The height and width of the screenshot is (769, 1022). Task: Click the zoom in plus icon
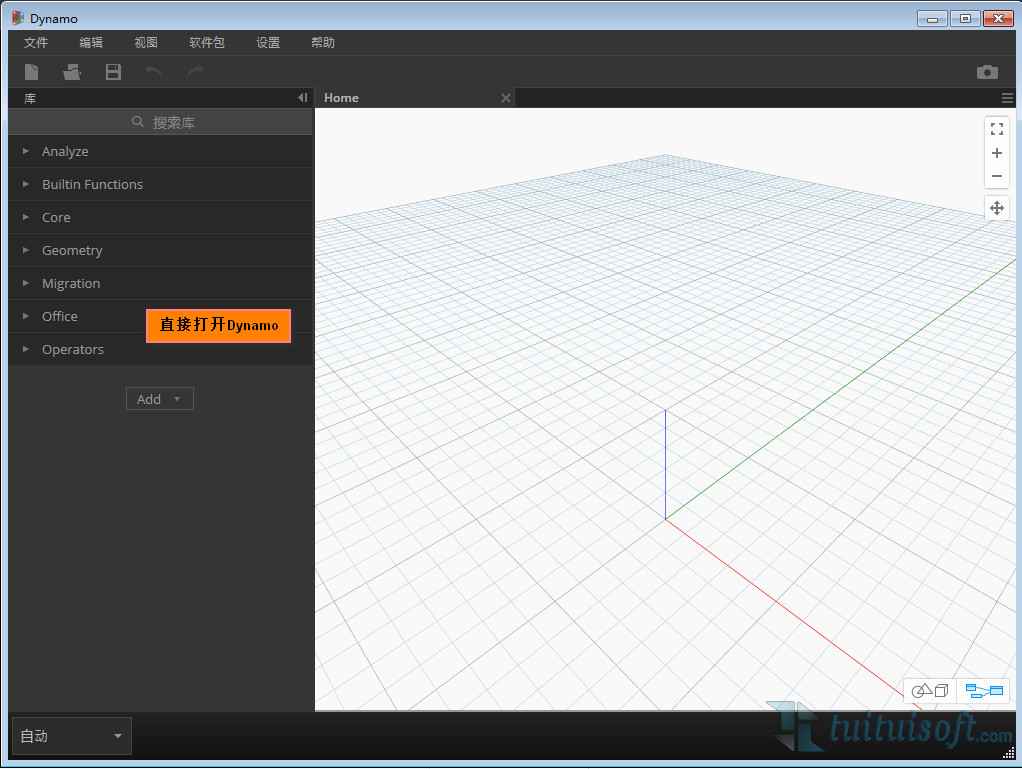pyautogui.click(x=996, y=153)
